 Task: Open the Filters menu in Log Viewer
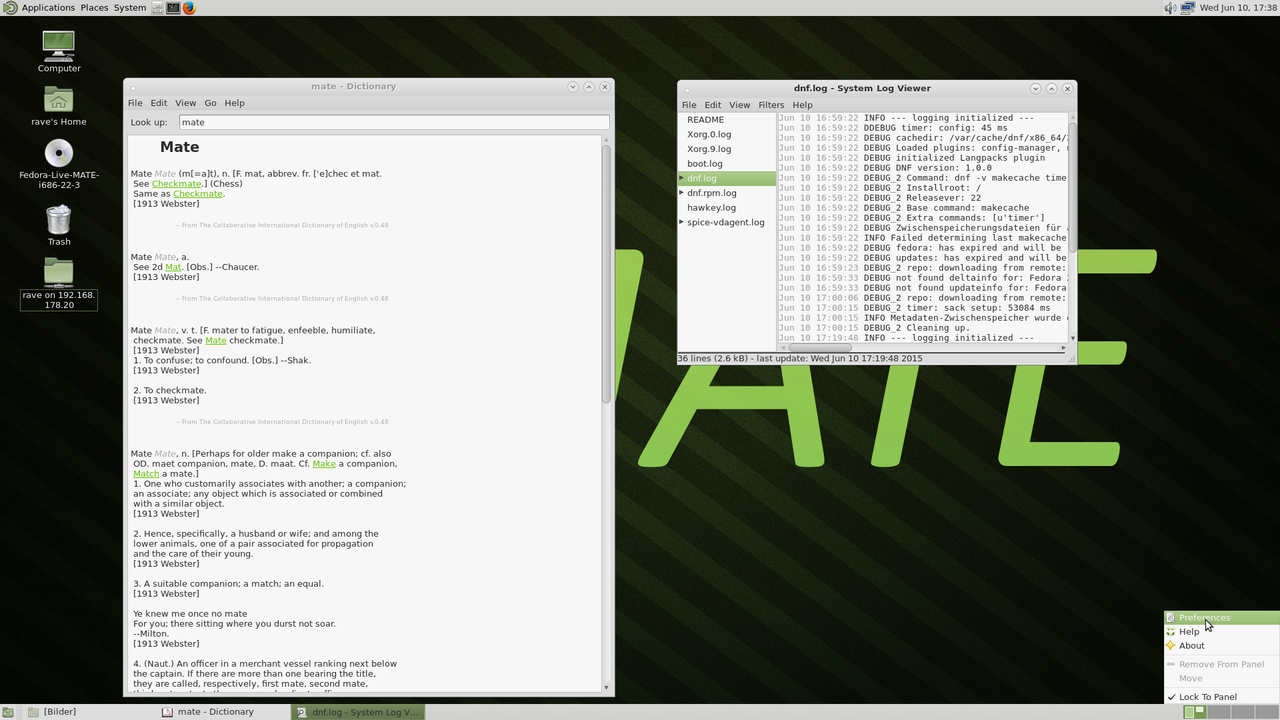pos(771,105)
